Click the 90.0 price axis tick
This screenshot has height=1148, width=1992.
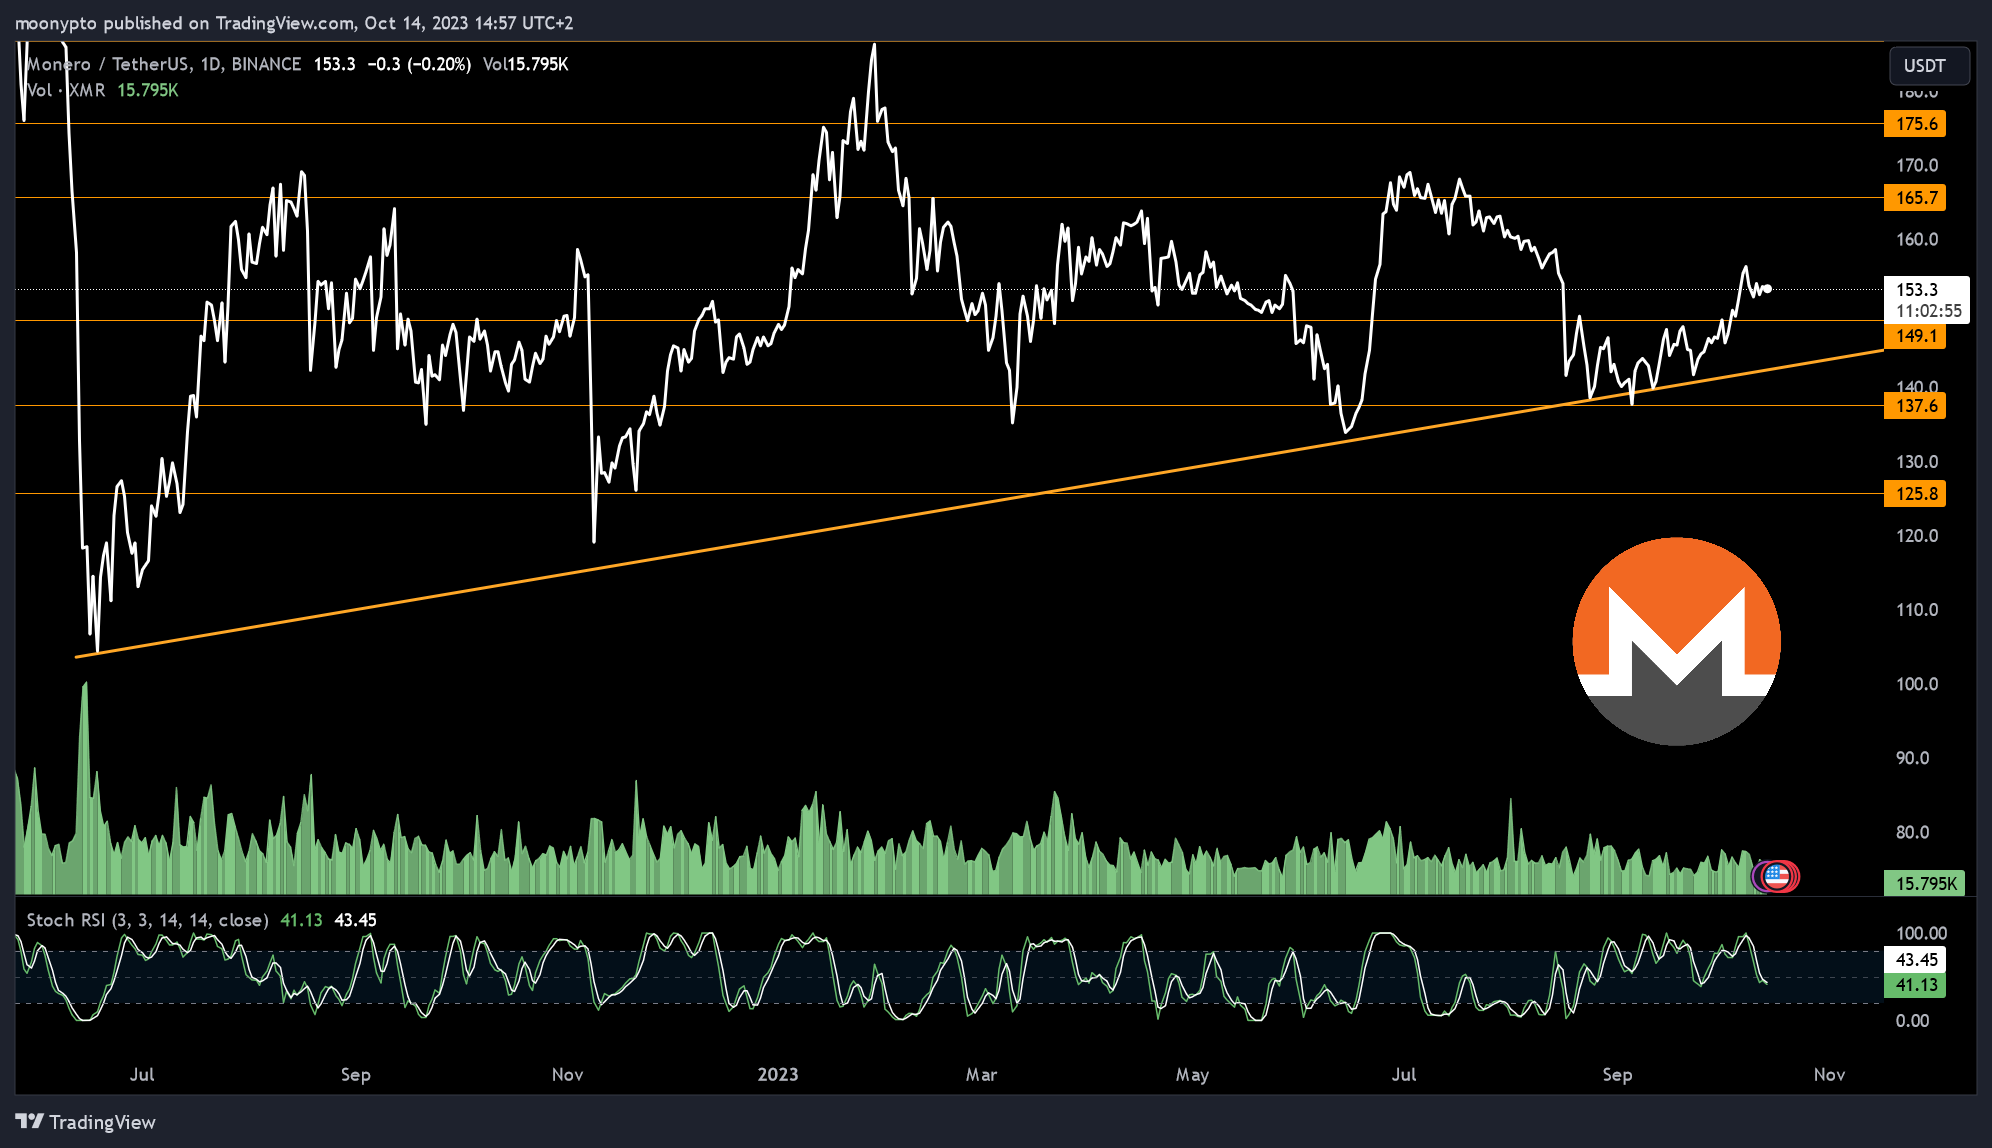pyautogui.click(x=1912, y=758)
